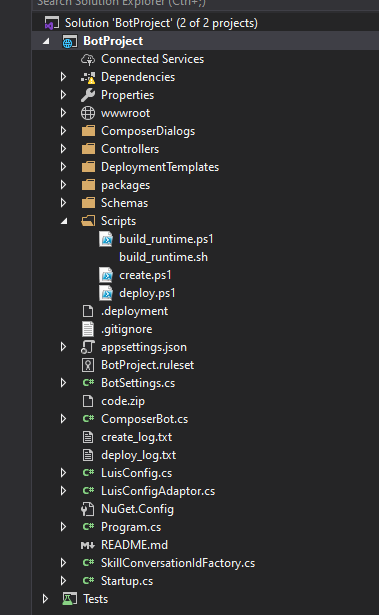Expand the SkillConversationIdFactory.cs node
The width and height of the screenshot is (379, 615).
64,563
